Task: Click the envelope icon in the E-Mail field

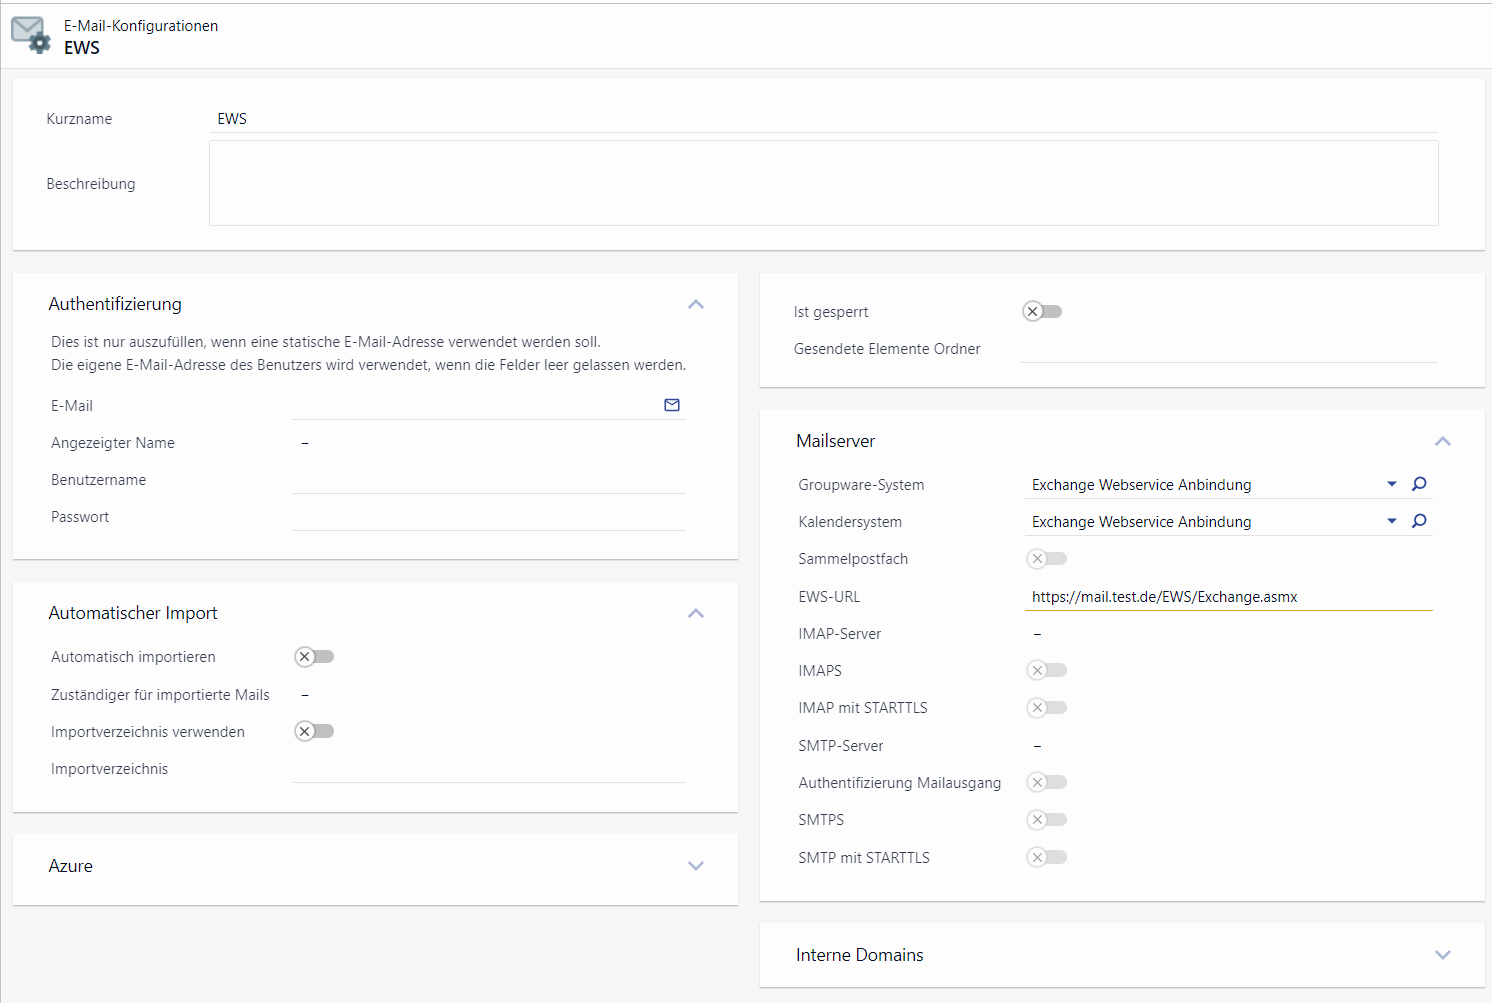Action: tap(672, 405)
